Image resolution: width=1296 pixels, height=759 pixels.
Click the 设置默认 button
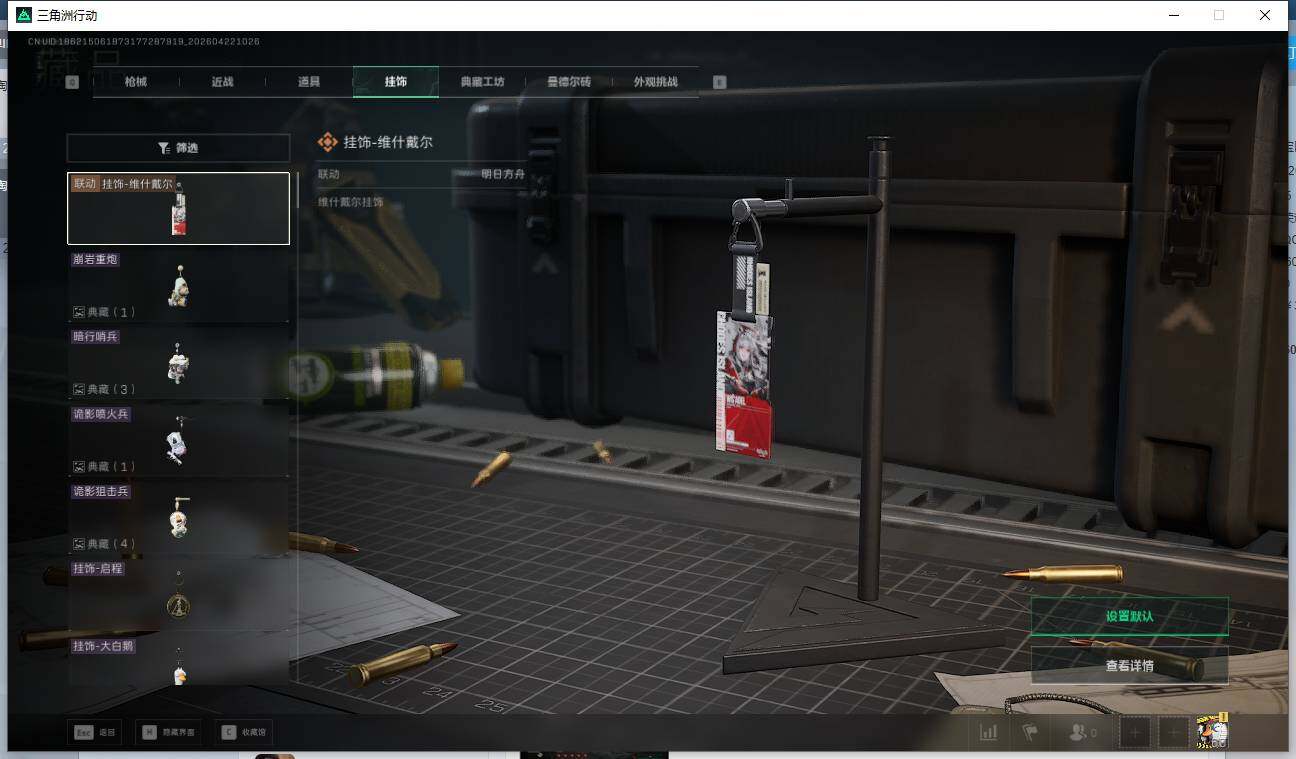(1129, 616)
